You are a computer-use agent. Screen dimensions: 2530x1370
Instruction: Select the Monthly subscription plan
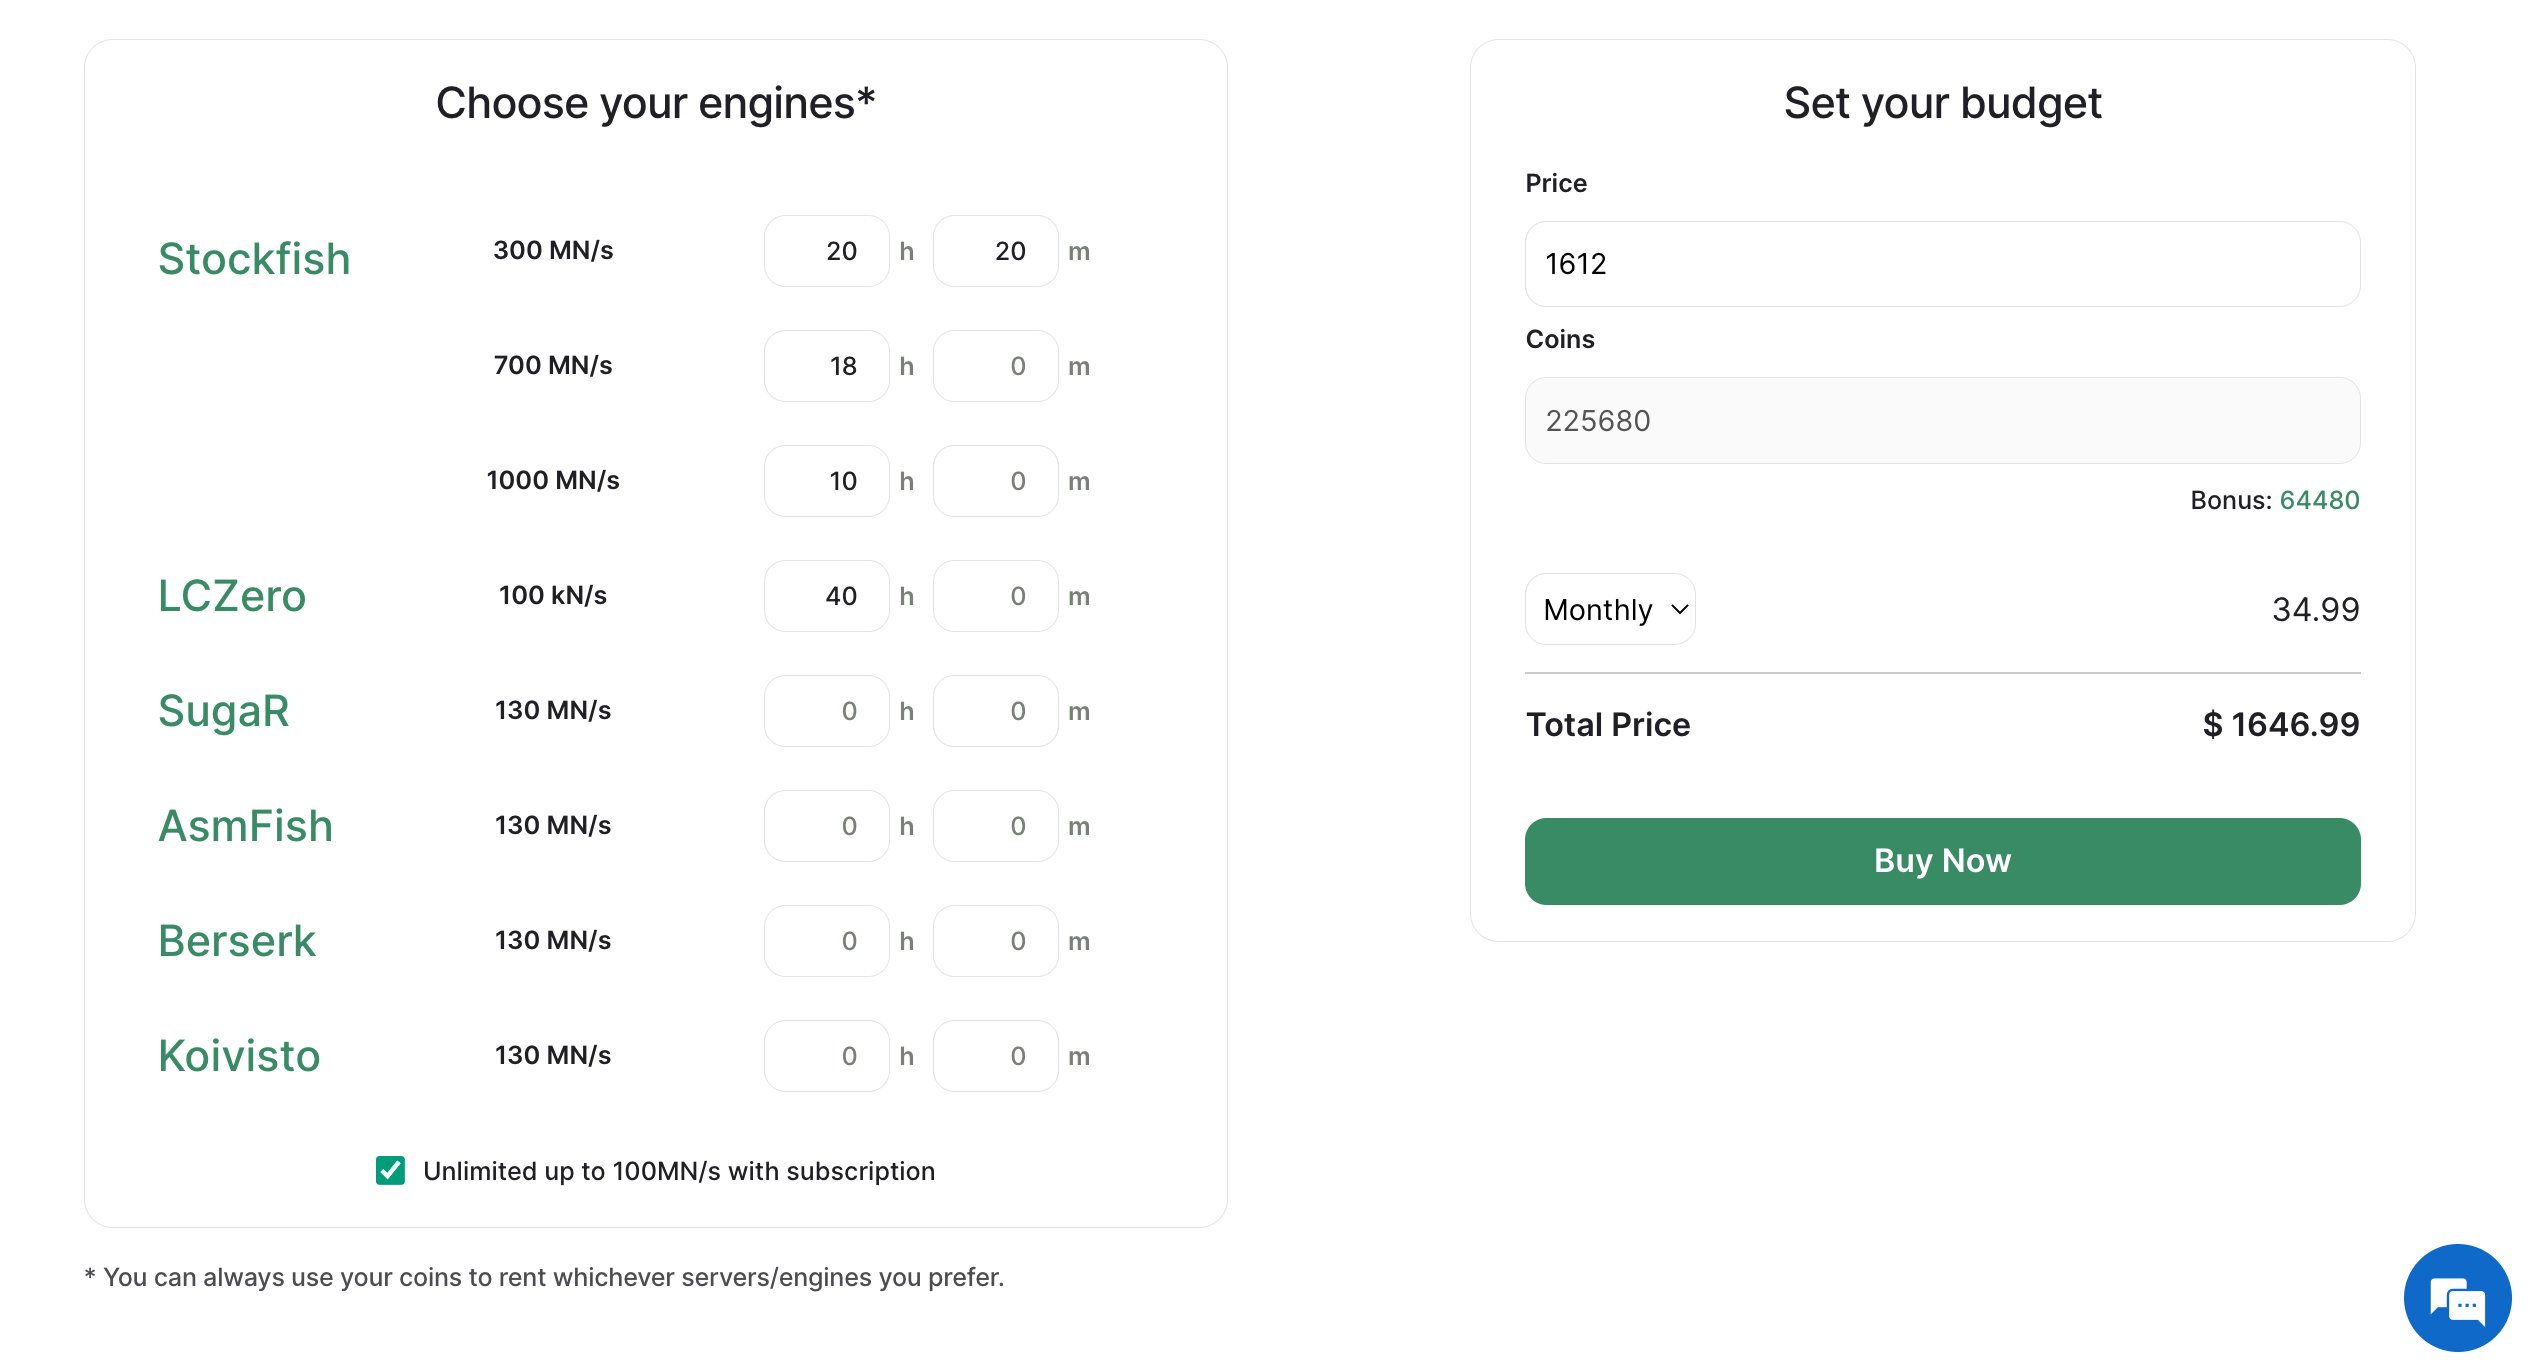point(1611,609)
